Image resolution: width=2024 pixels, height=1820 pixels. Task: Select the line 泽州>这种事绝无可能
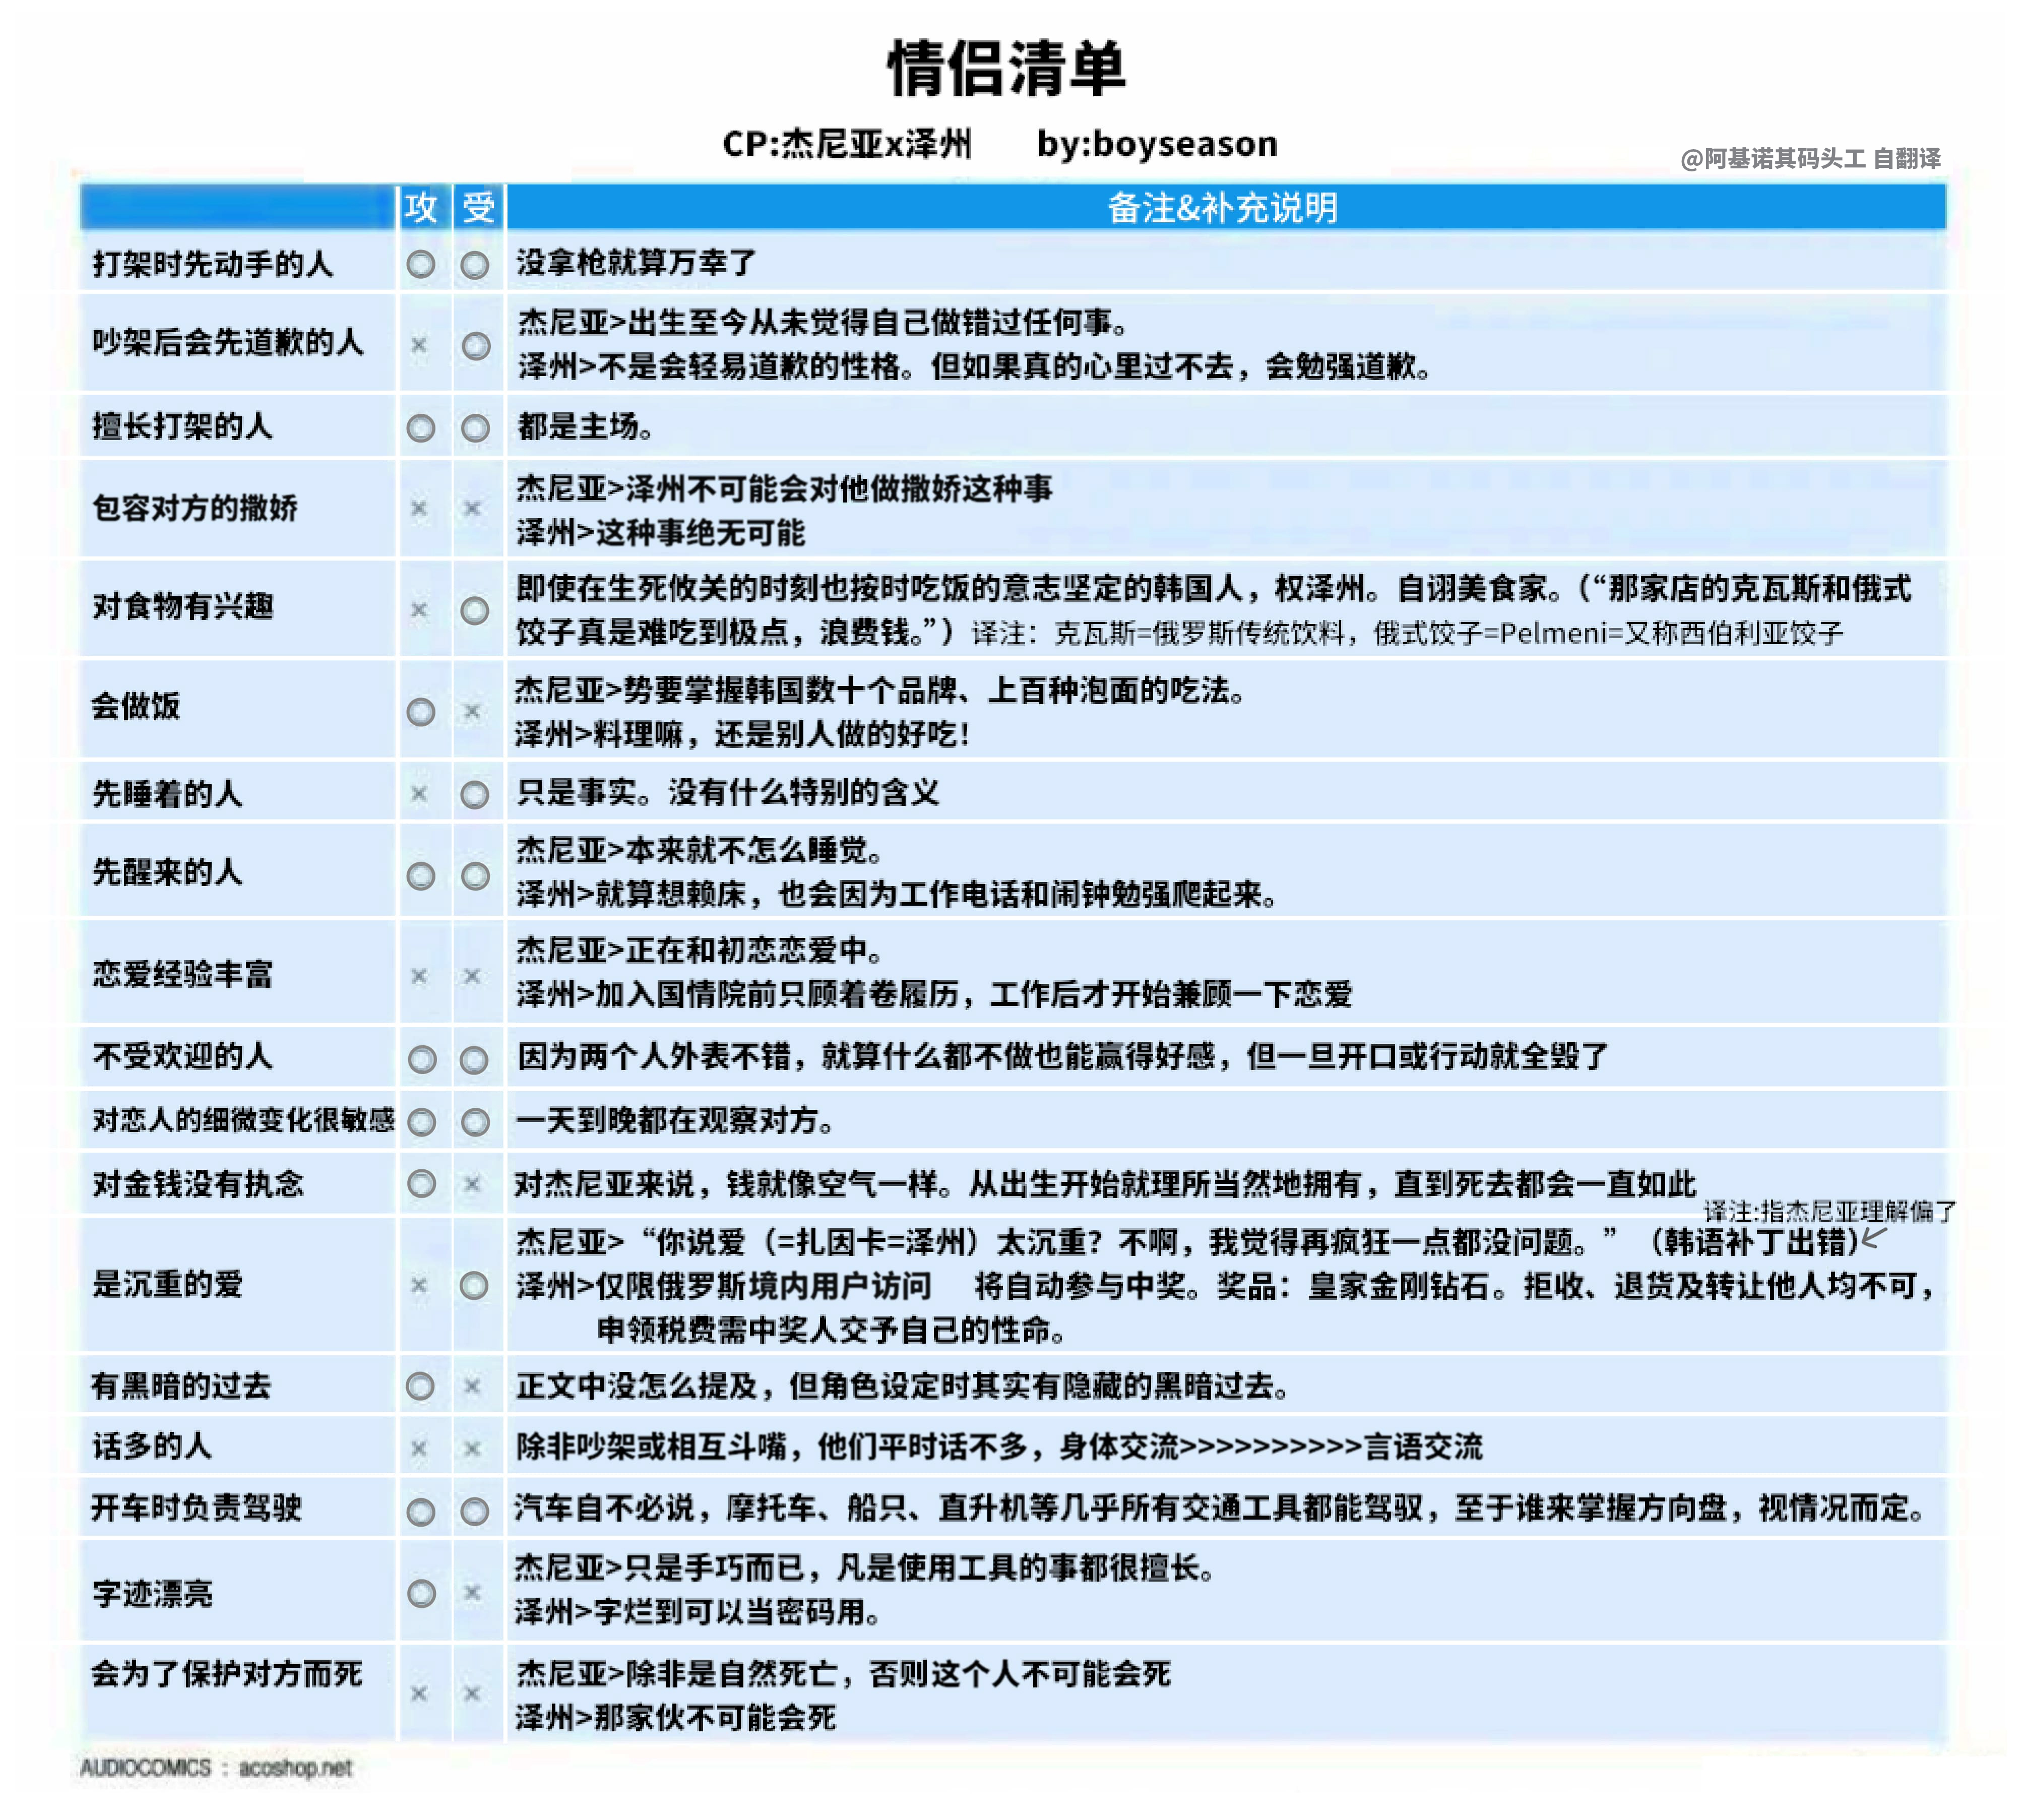coord(661,533)
